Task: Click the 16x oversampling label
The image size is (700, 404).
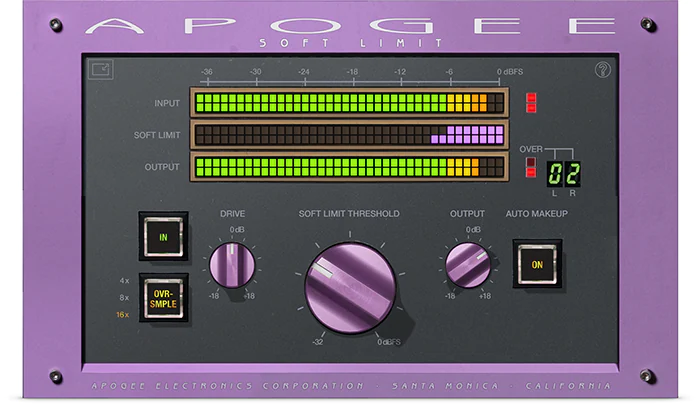Action: pos(123,315)
